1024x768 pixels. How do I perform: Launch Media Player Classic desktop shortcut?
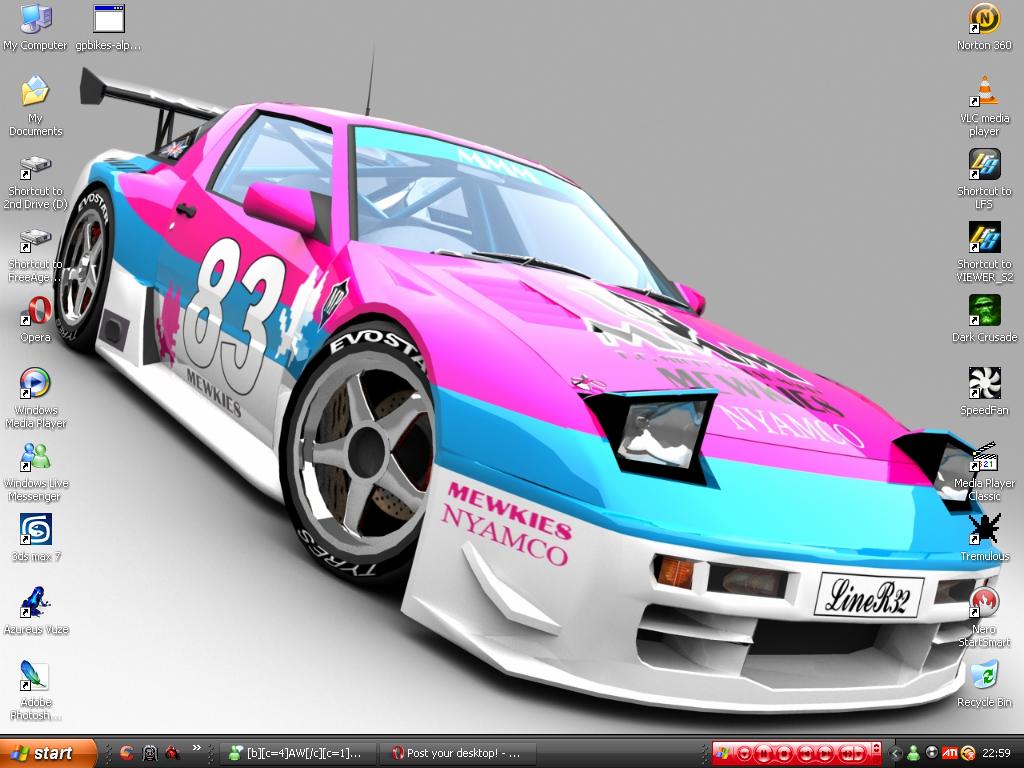point(984,472)
